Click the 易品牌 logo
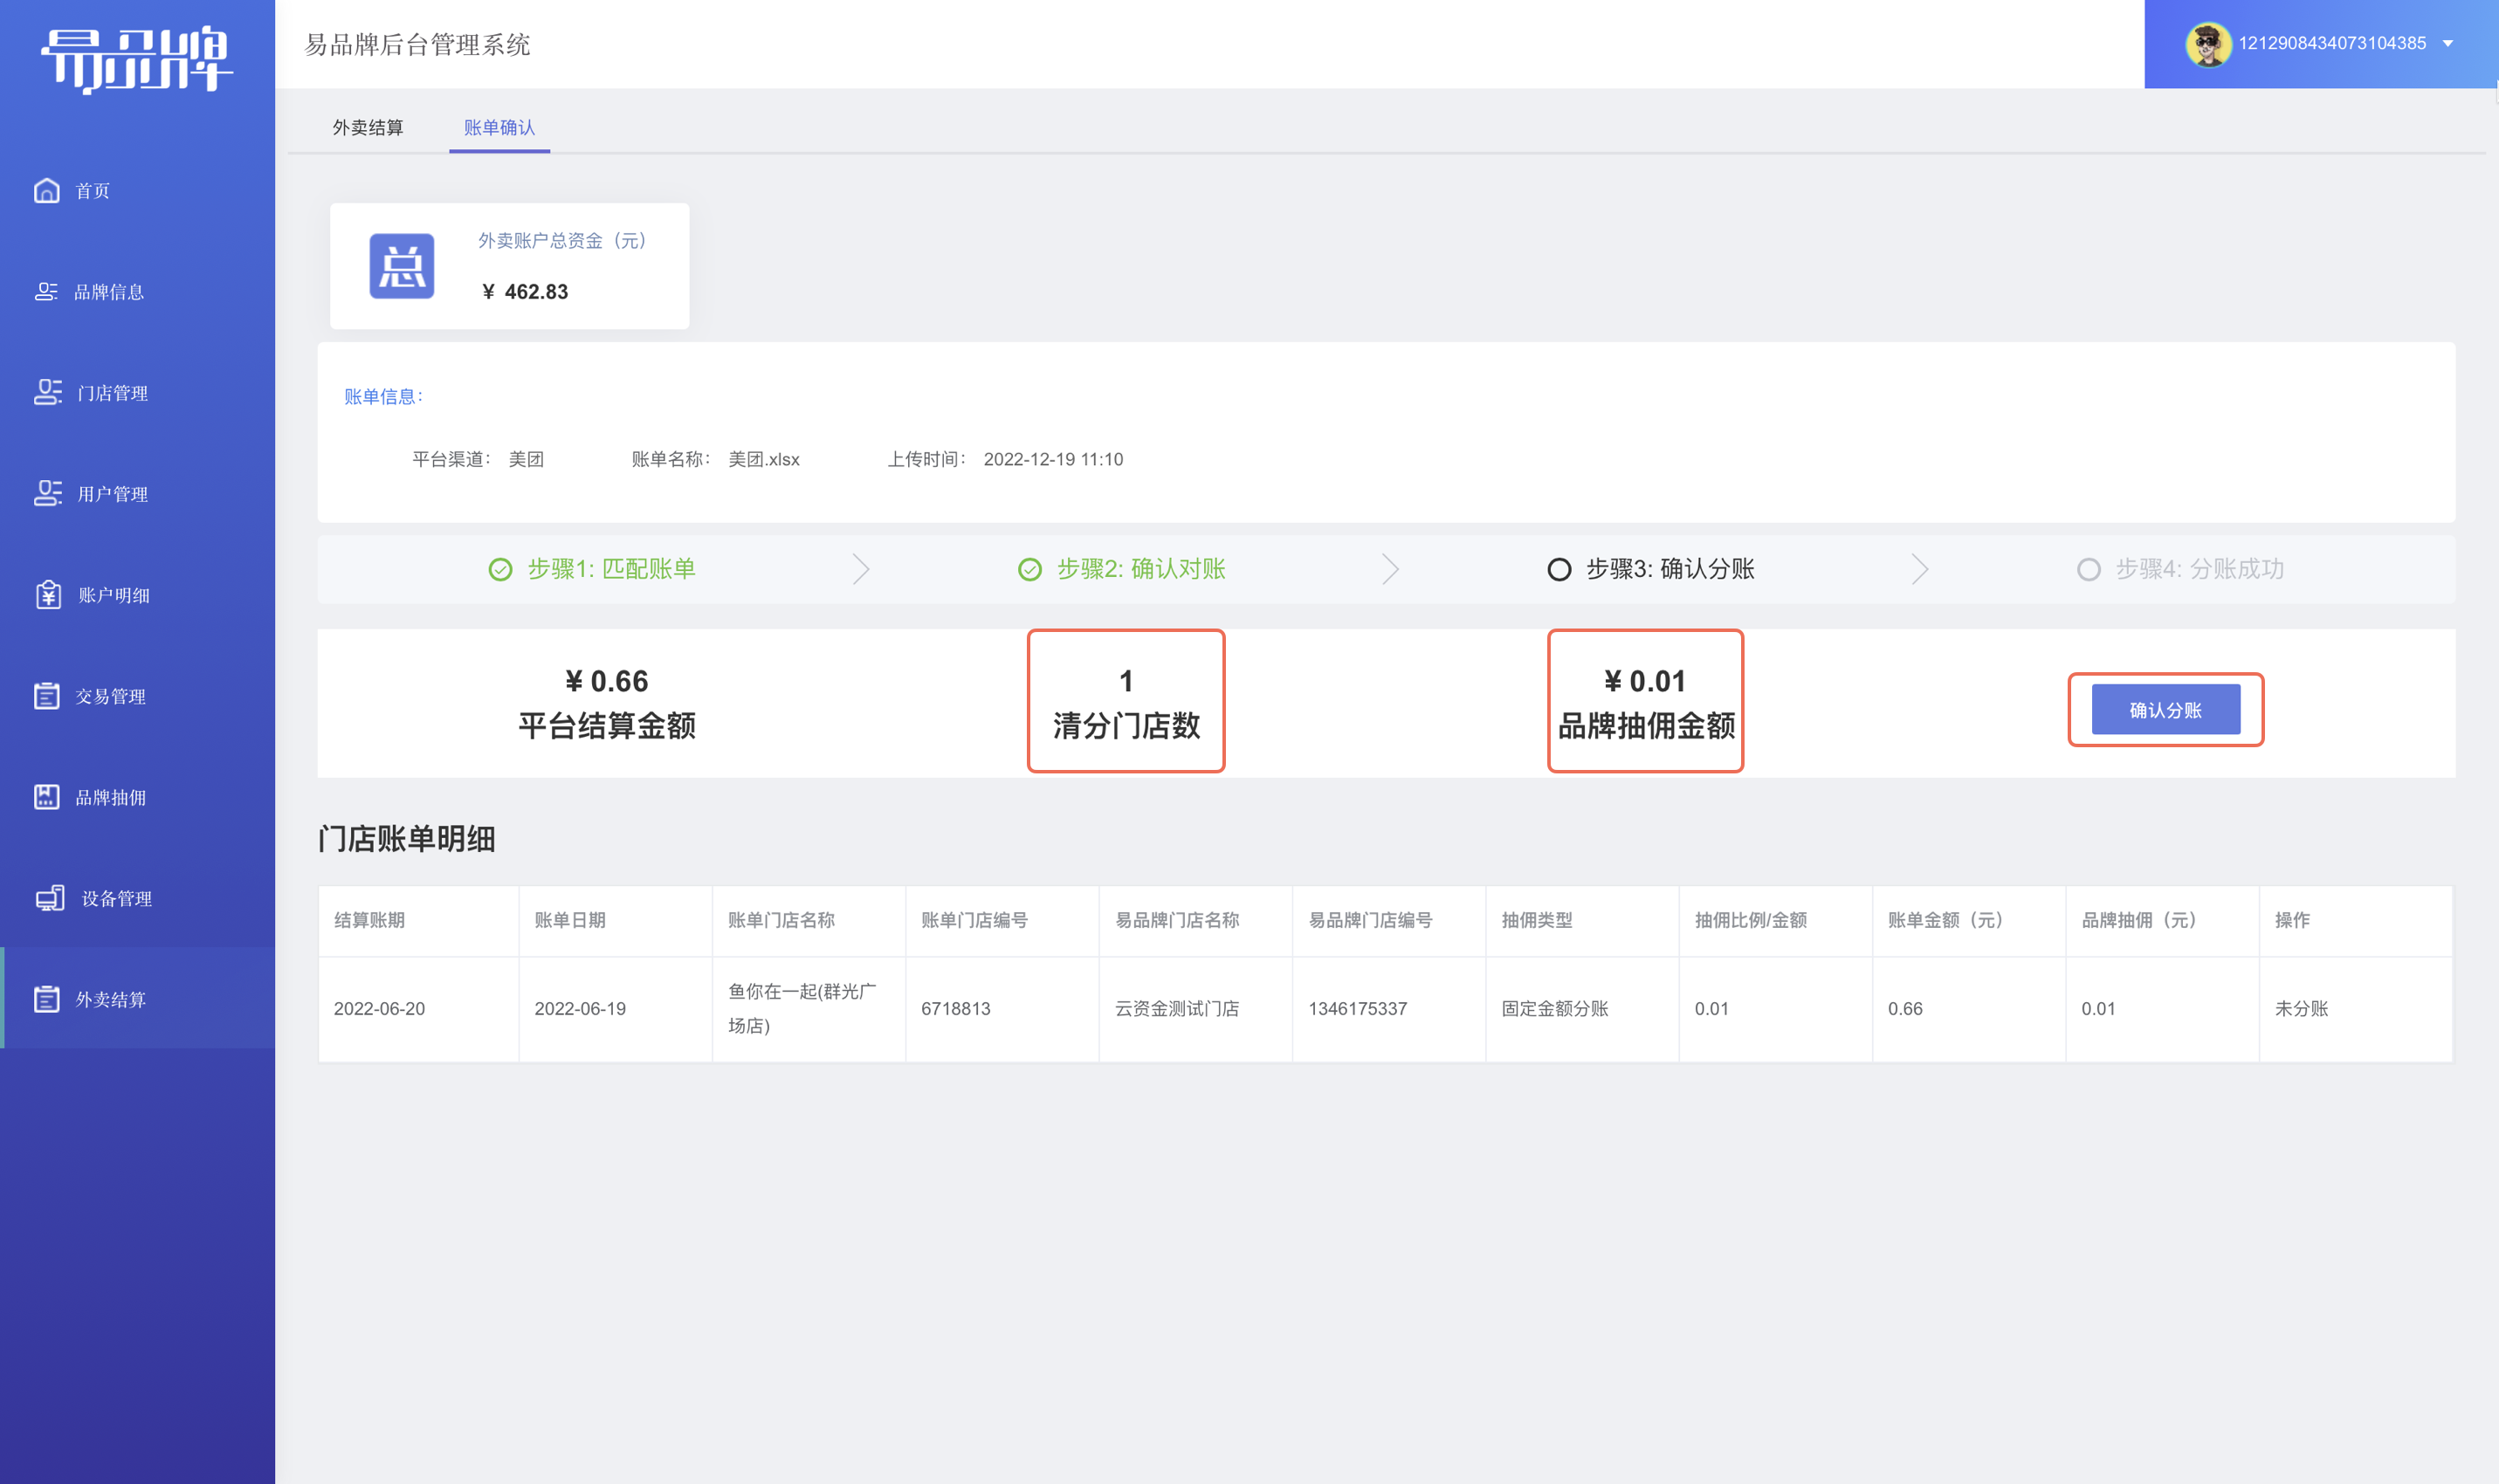Viewport: 2499px width, 1484px height. click(x=137, y=60)
